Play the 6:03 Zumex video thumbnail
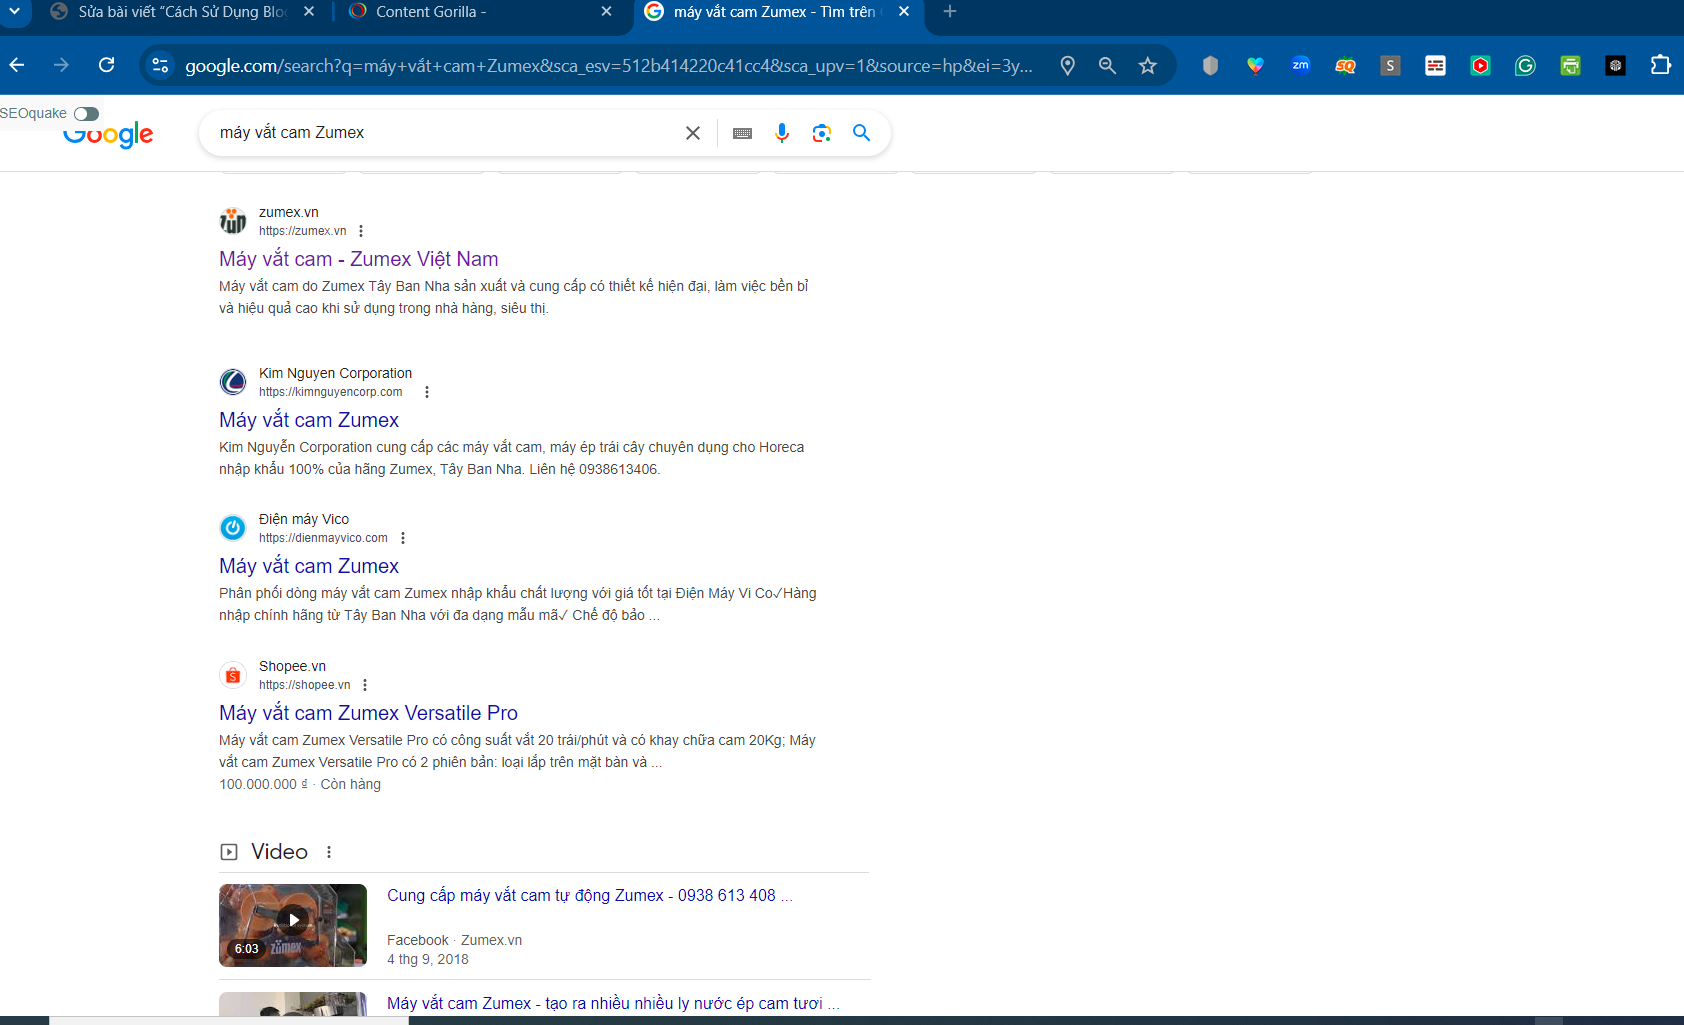The width and height of the screenshot is (1684, 1025). [293, 925]
